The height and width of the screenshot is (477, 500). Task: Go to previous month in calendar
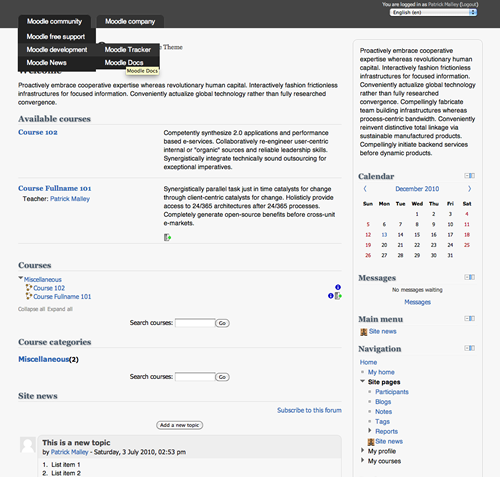tap(365, 189)
